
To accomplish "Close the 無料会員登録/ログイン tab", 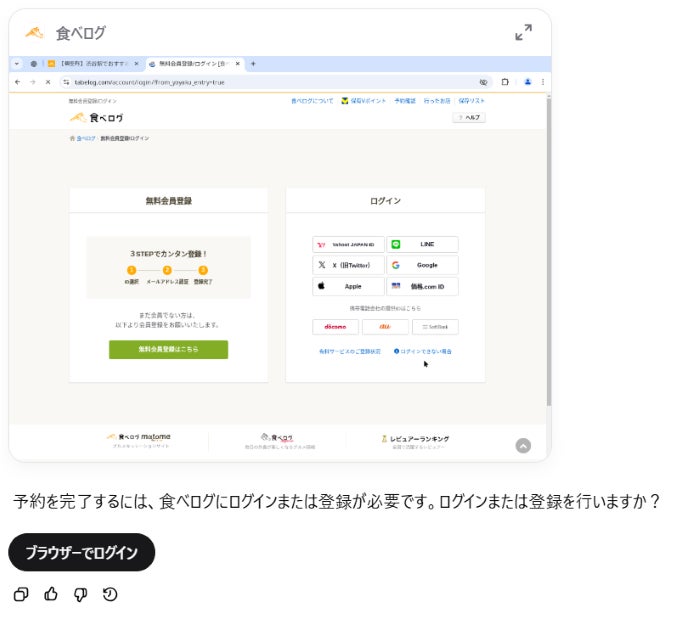I will (238, 64).
